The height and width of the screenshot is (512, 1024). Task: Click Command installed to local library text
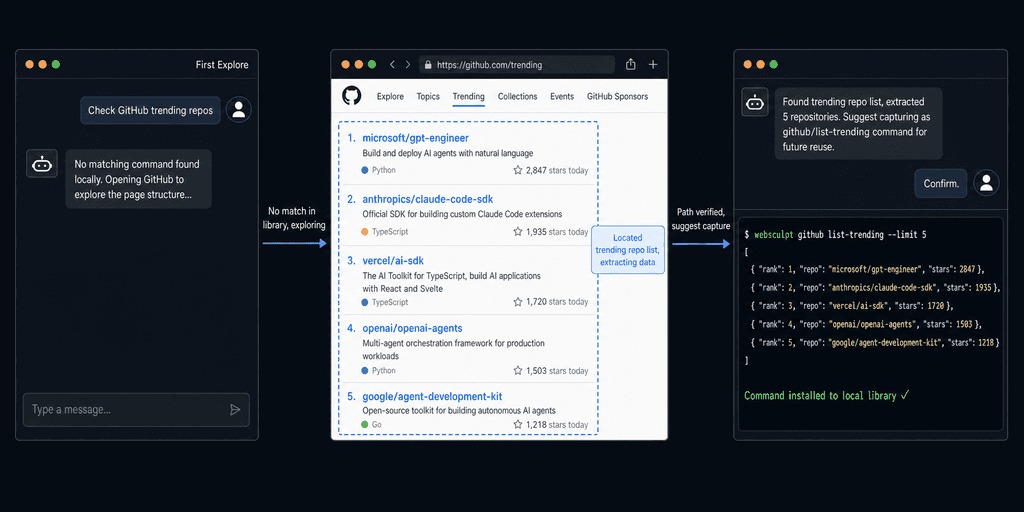826,395
